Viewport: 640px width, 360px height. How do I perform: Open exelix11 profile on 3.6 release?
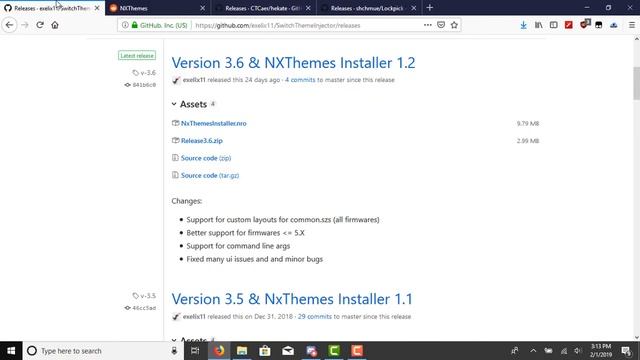(194, 80)
